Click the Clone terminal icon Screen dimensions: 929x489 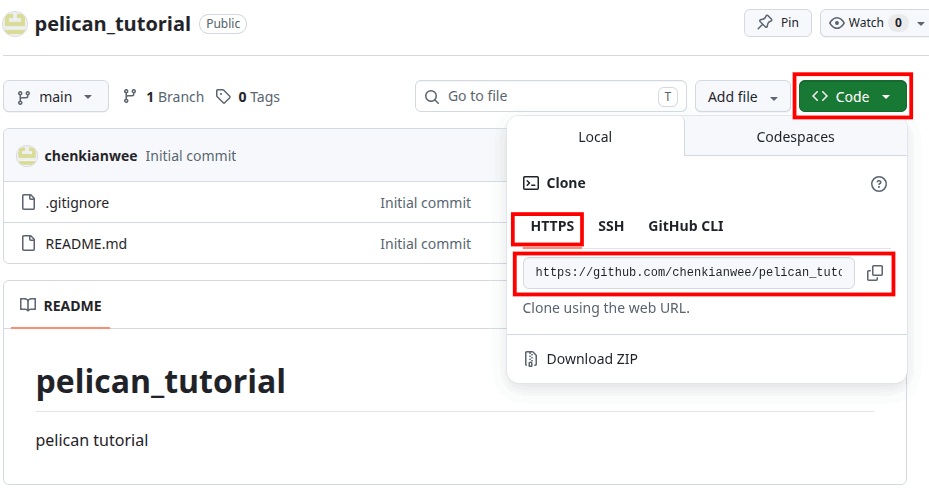coord(531,183)
